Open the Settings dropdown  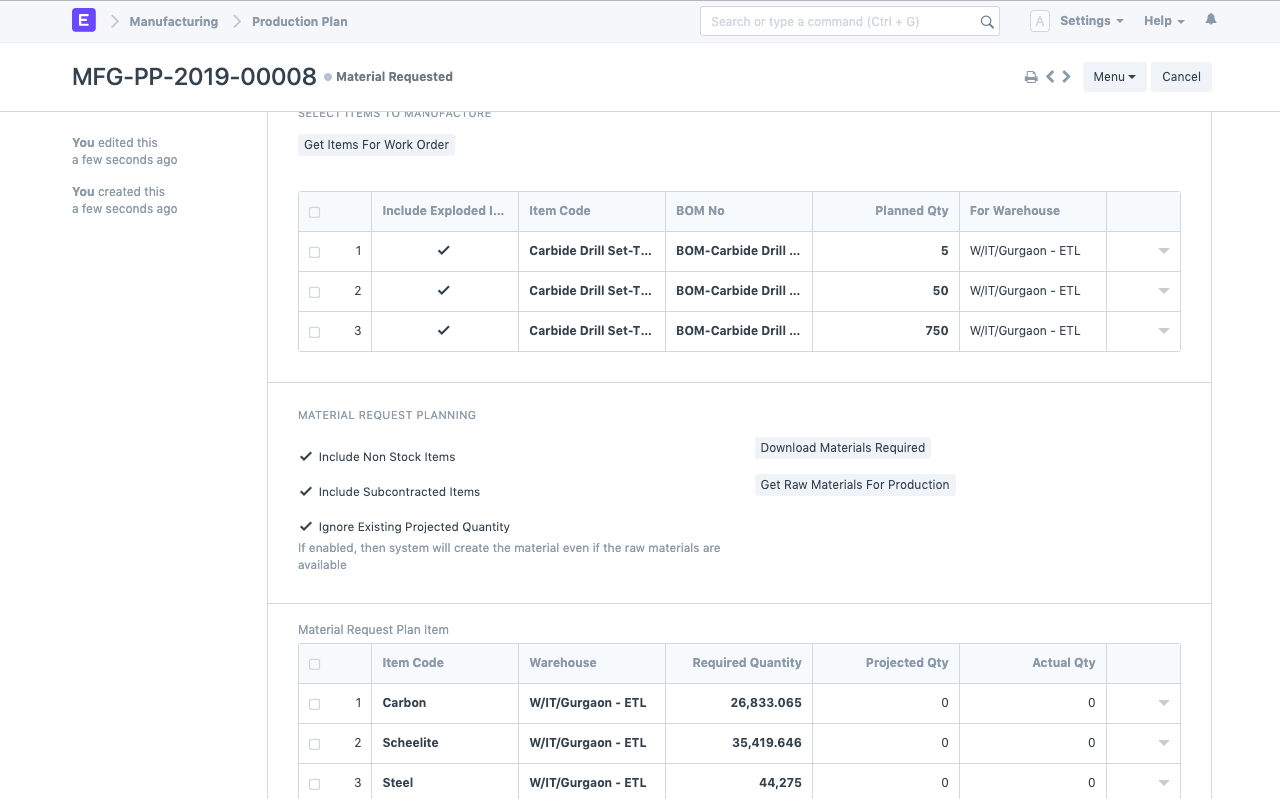pos(1091,21)
